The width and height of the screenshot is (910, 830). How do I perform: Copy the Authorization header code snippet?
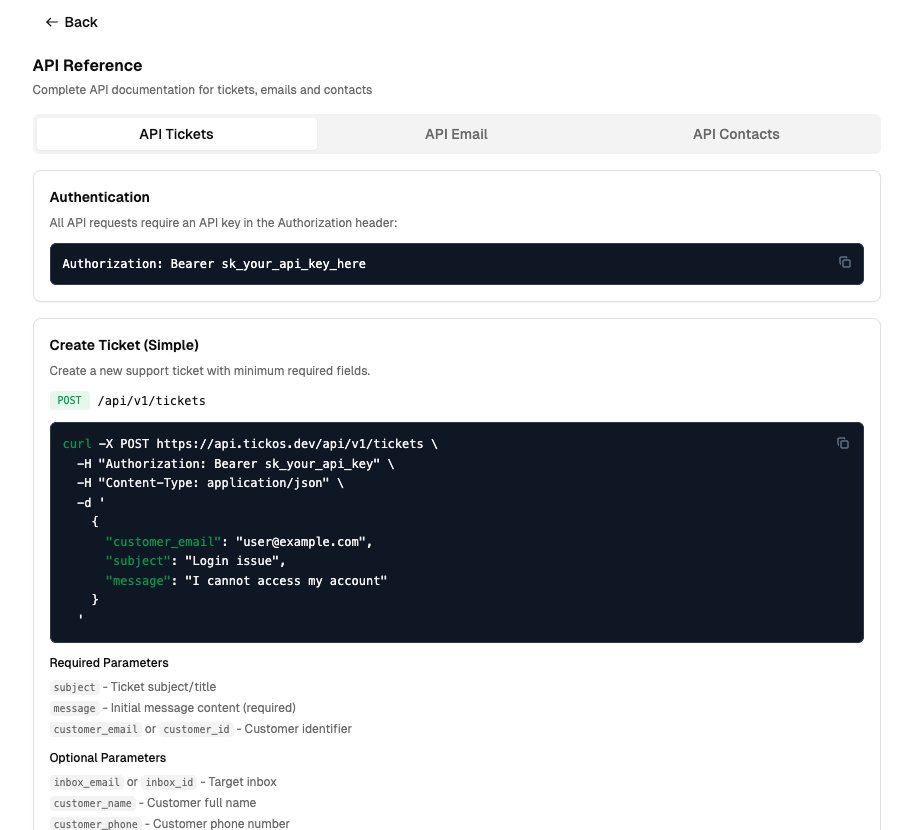tap(844, 262)
